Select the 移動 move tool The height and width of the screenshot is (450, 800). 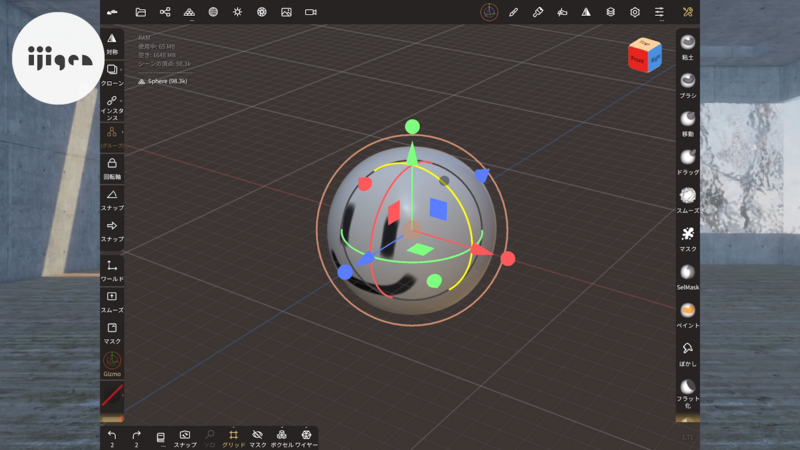point(688,123)
